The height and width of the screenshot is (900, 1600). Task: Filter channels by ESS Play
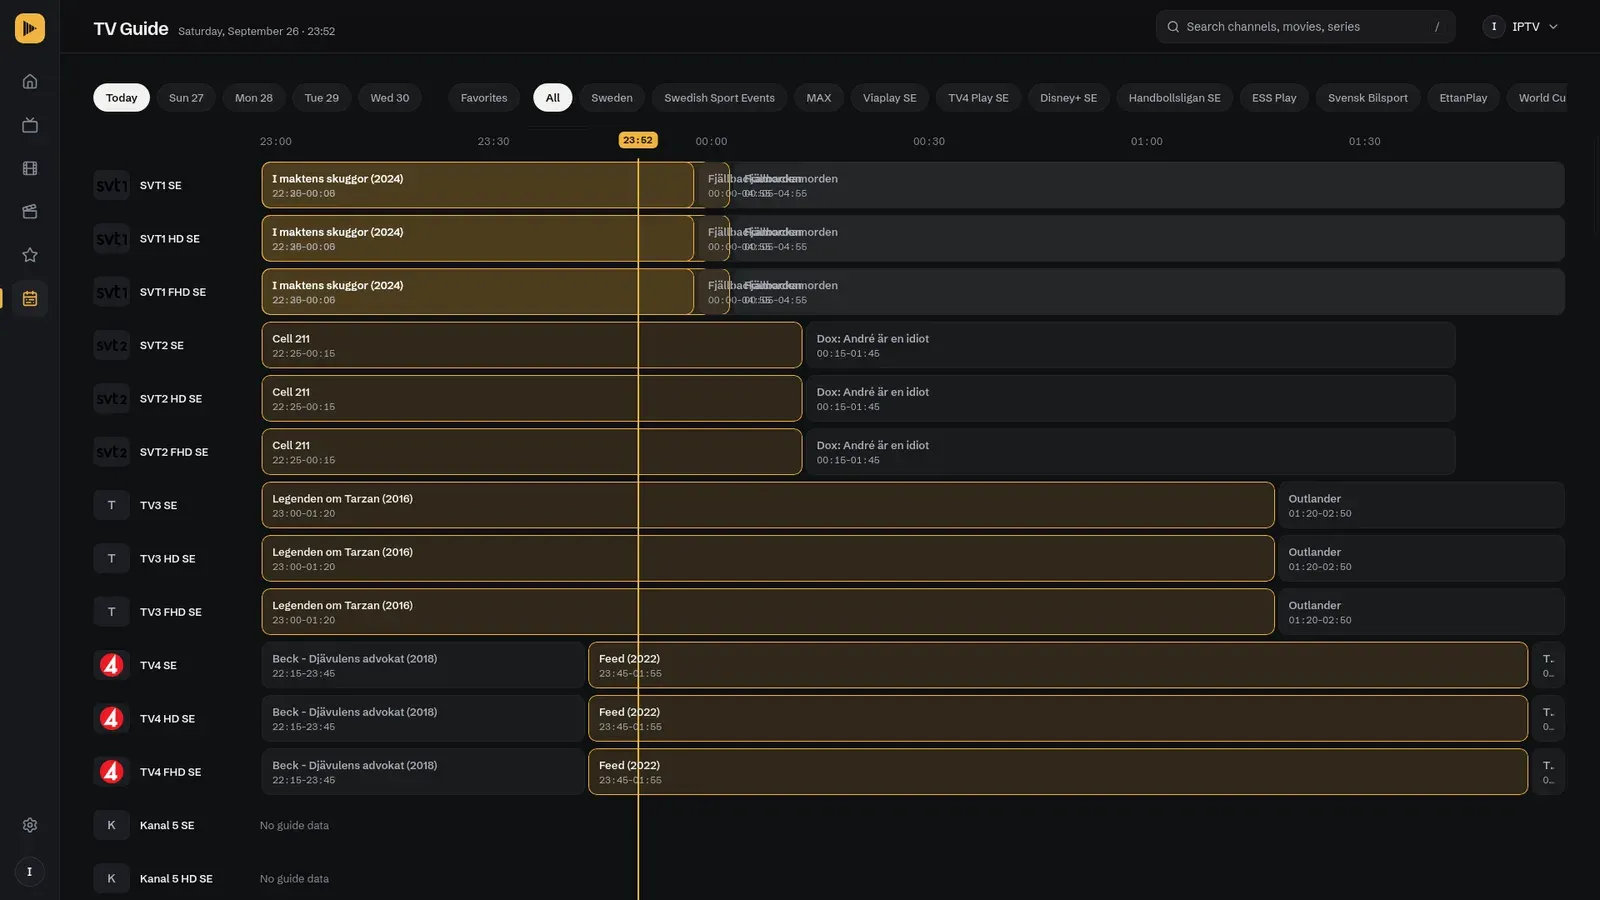(x=1274, y=98)
